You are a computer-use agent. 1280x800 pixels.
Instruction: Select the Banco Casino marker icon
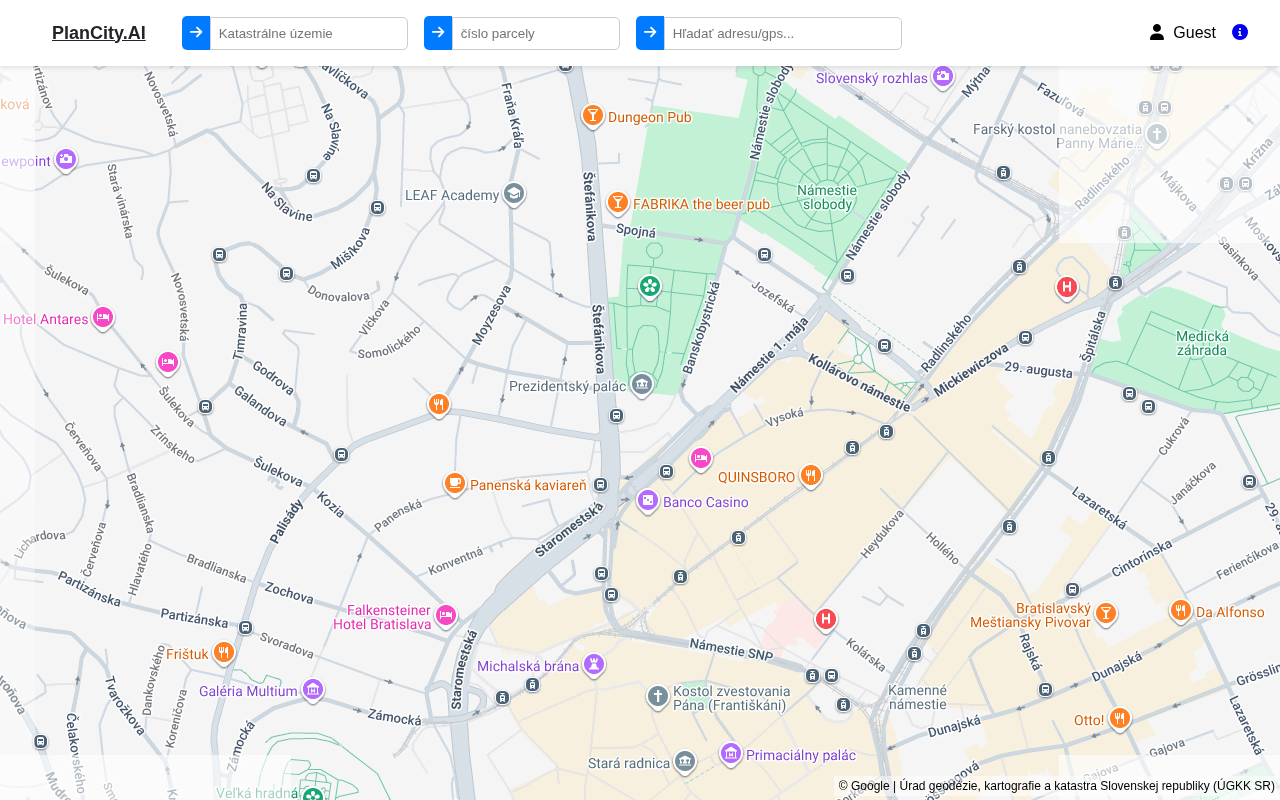click(x=648, y=500)
